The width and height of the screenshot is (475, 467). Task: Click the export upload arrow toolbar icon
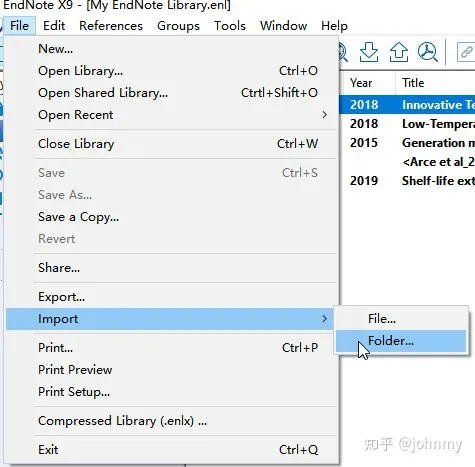coord(399,52)
